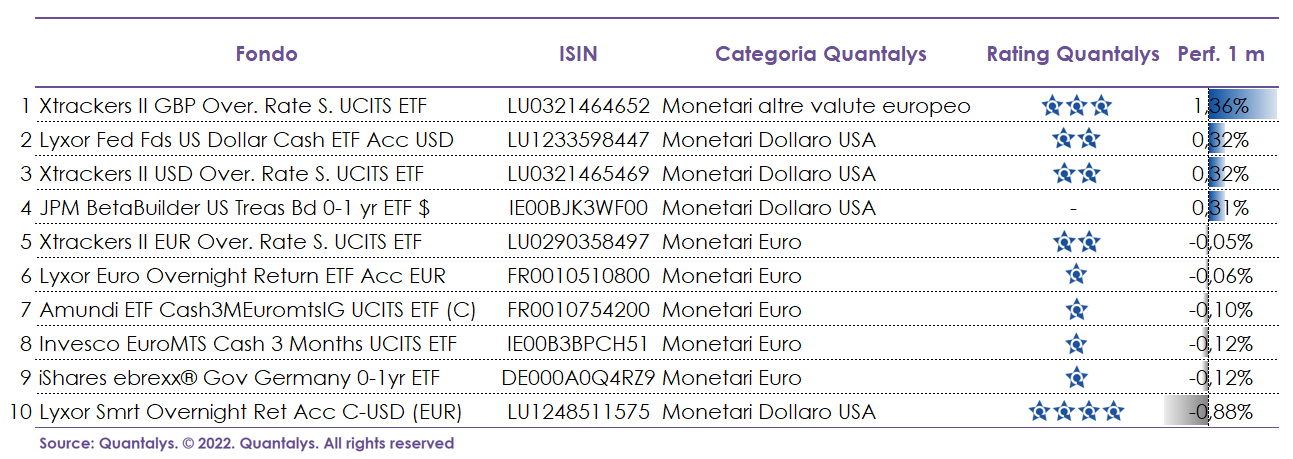The height and width of the screenshot is (459, 1293).
Task: Click the Categoria Quantalys column header
Action: 821,54
